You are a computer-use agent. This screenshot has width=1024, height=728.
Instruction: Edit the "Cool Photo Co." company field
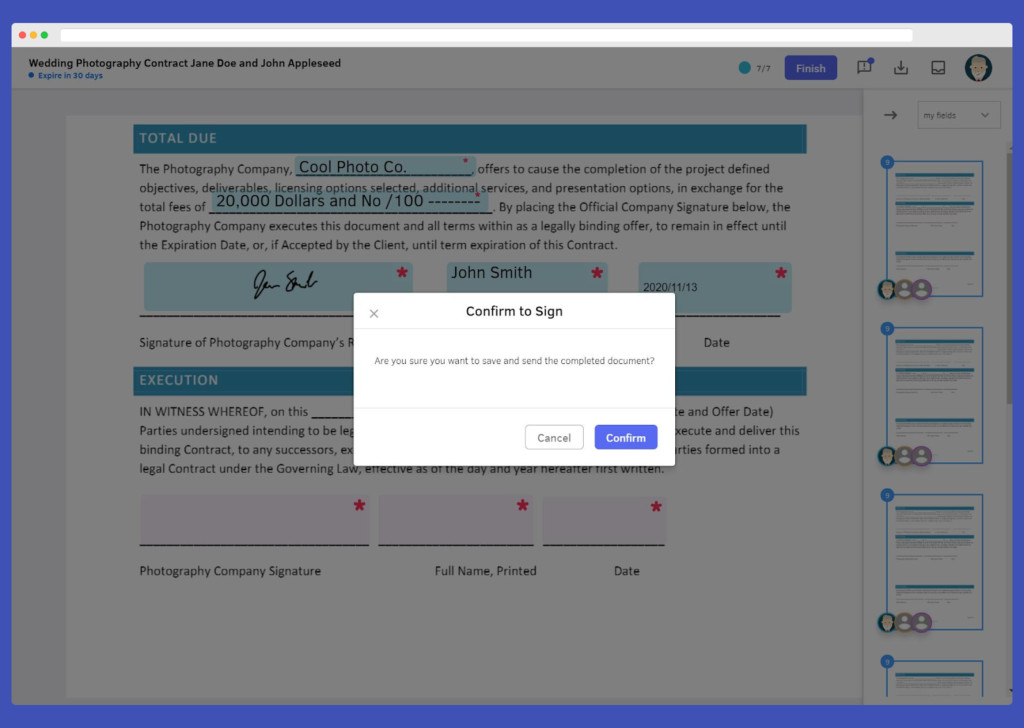click(383, 165)
